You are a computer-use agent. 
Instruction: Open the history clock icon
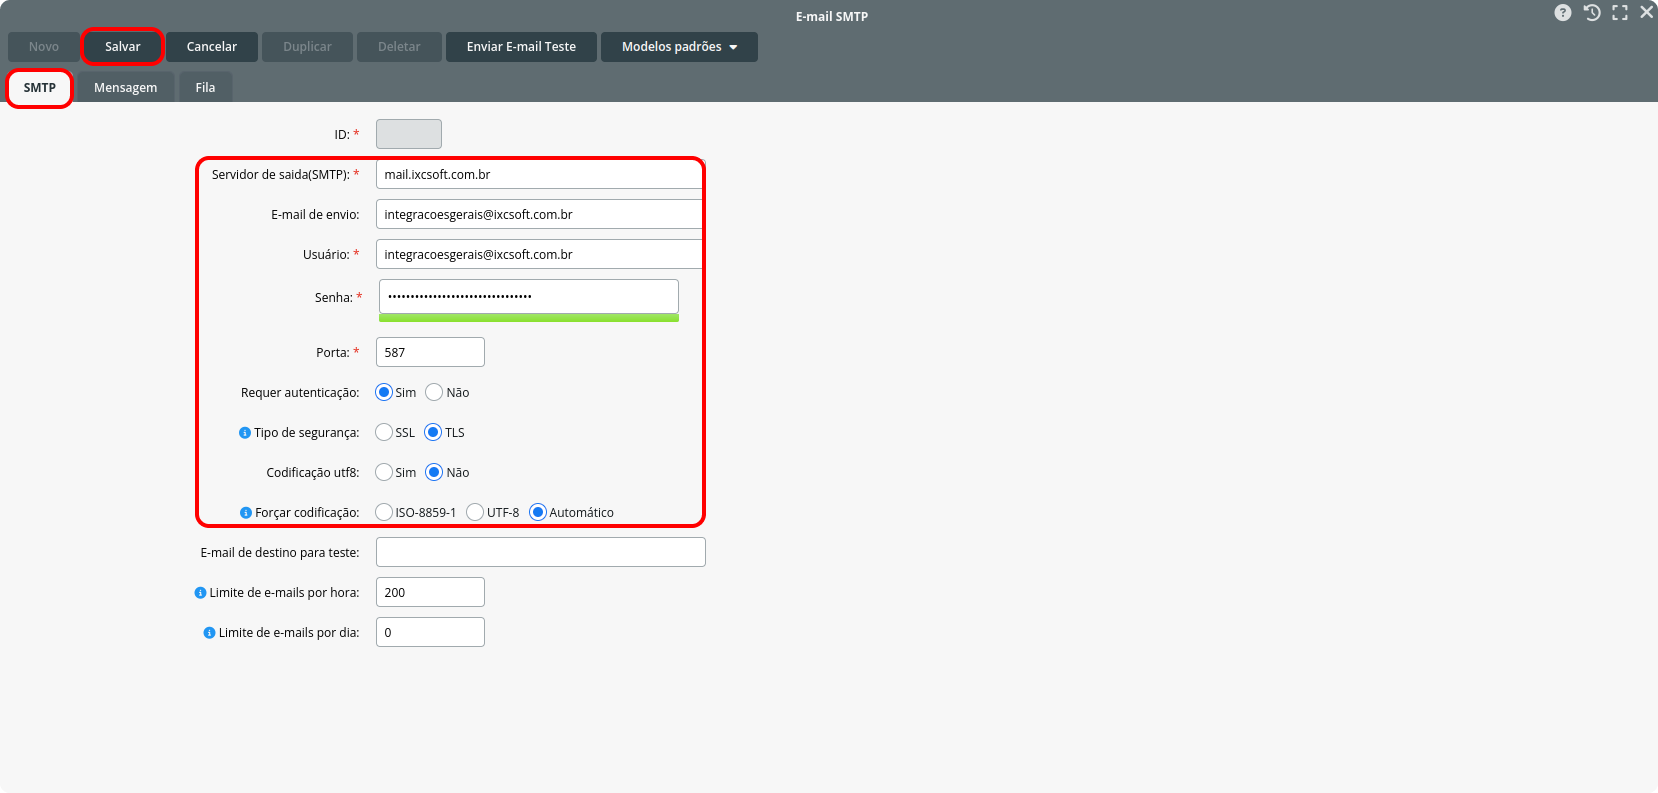point(1592,13)
